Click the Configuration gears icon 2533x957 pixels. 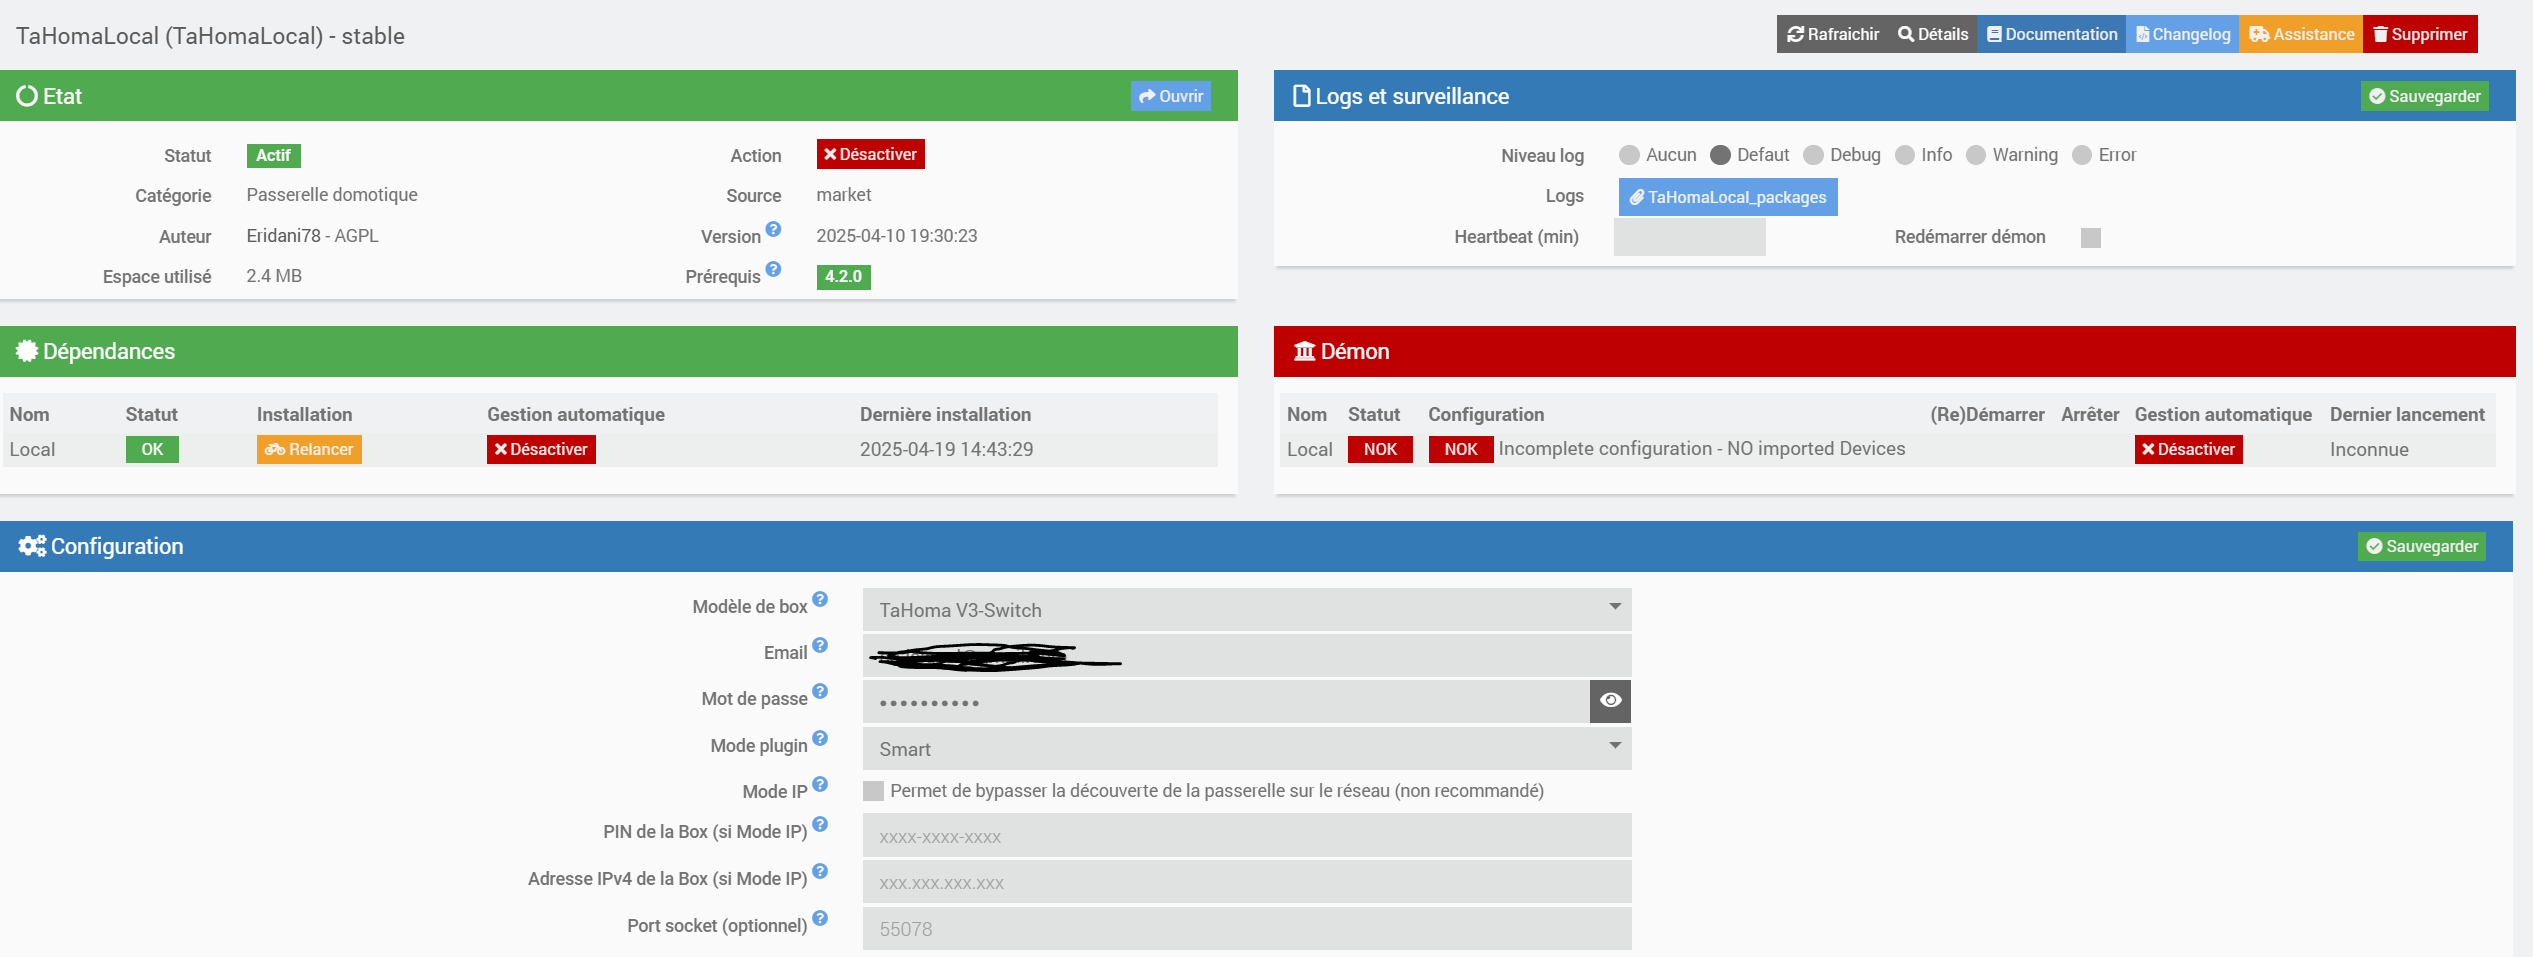(32, 546)
